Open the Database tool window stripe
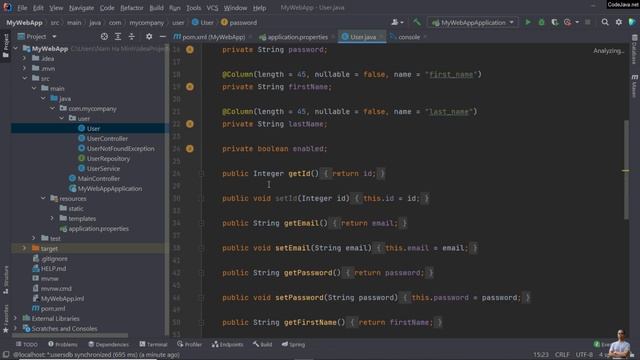 click(635, 49)
